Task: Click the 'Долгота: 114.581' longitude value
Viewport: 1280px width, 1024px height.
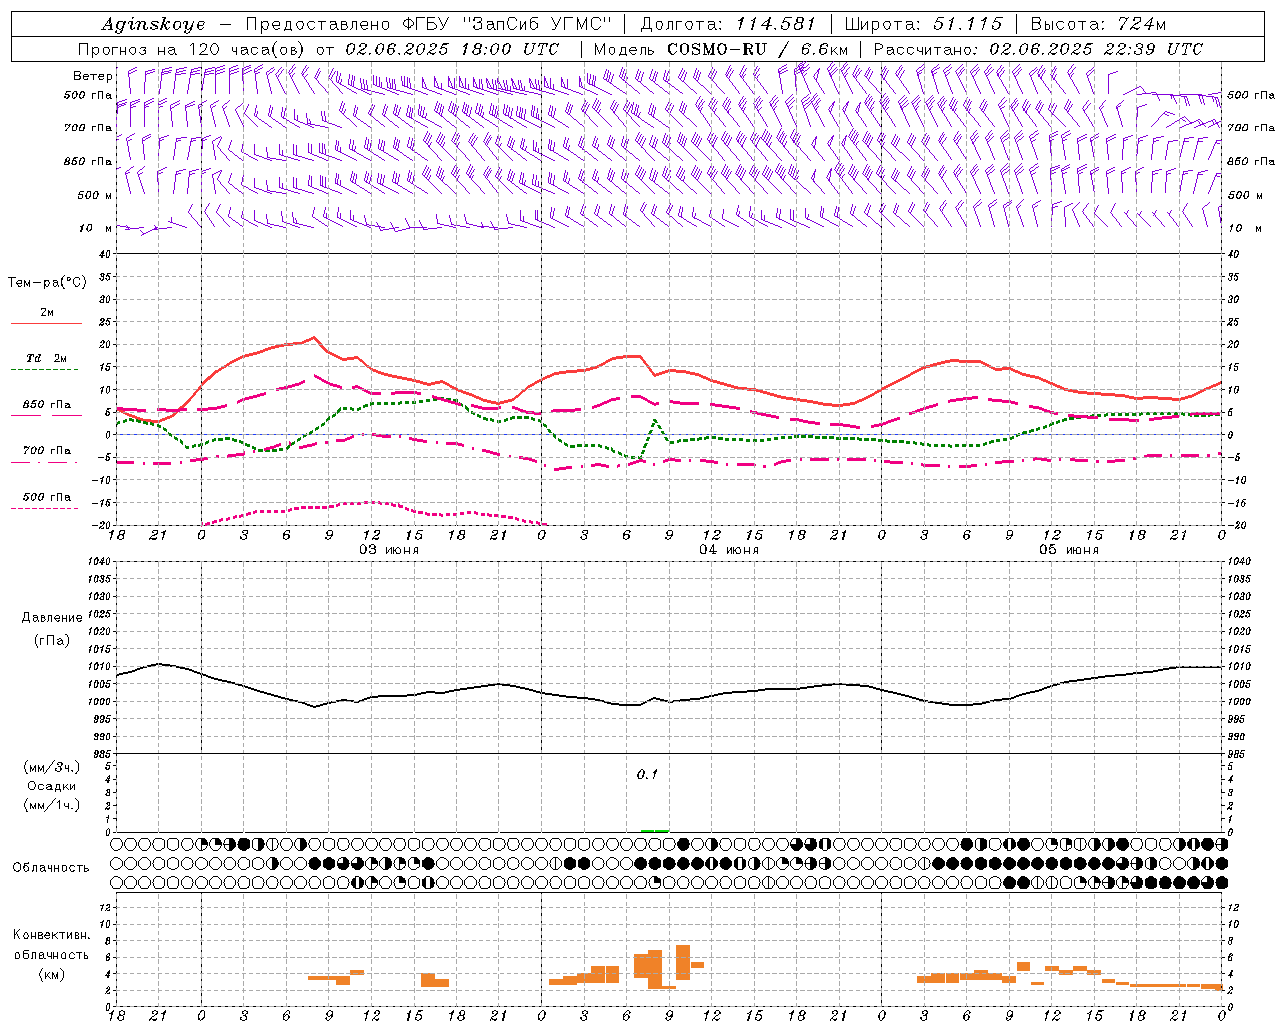Action: (x=728, y=24)
